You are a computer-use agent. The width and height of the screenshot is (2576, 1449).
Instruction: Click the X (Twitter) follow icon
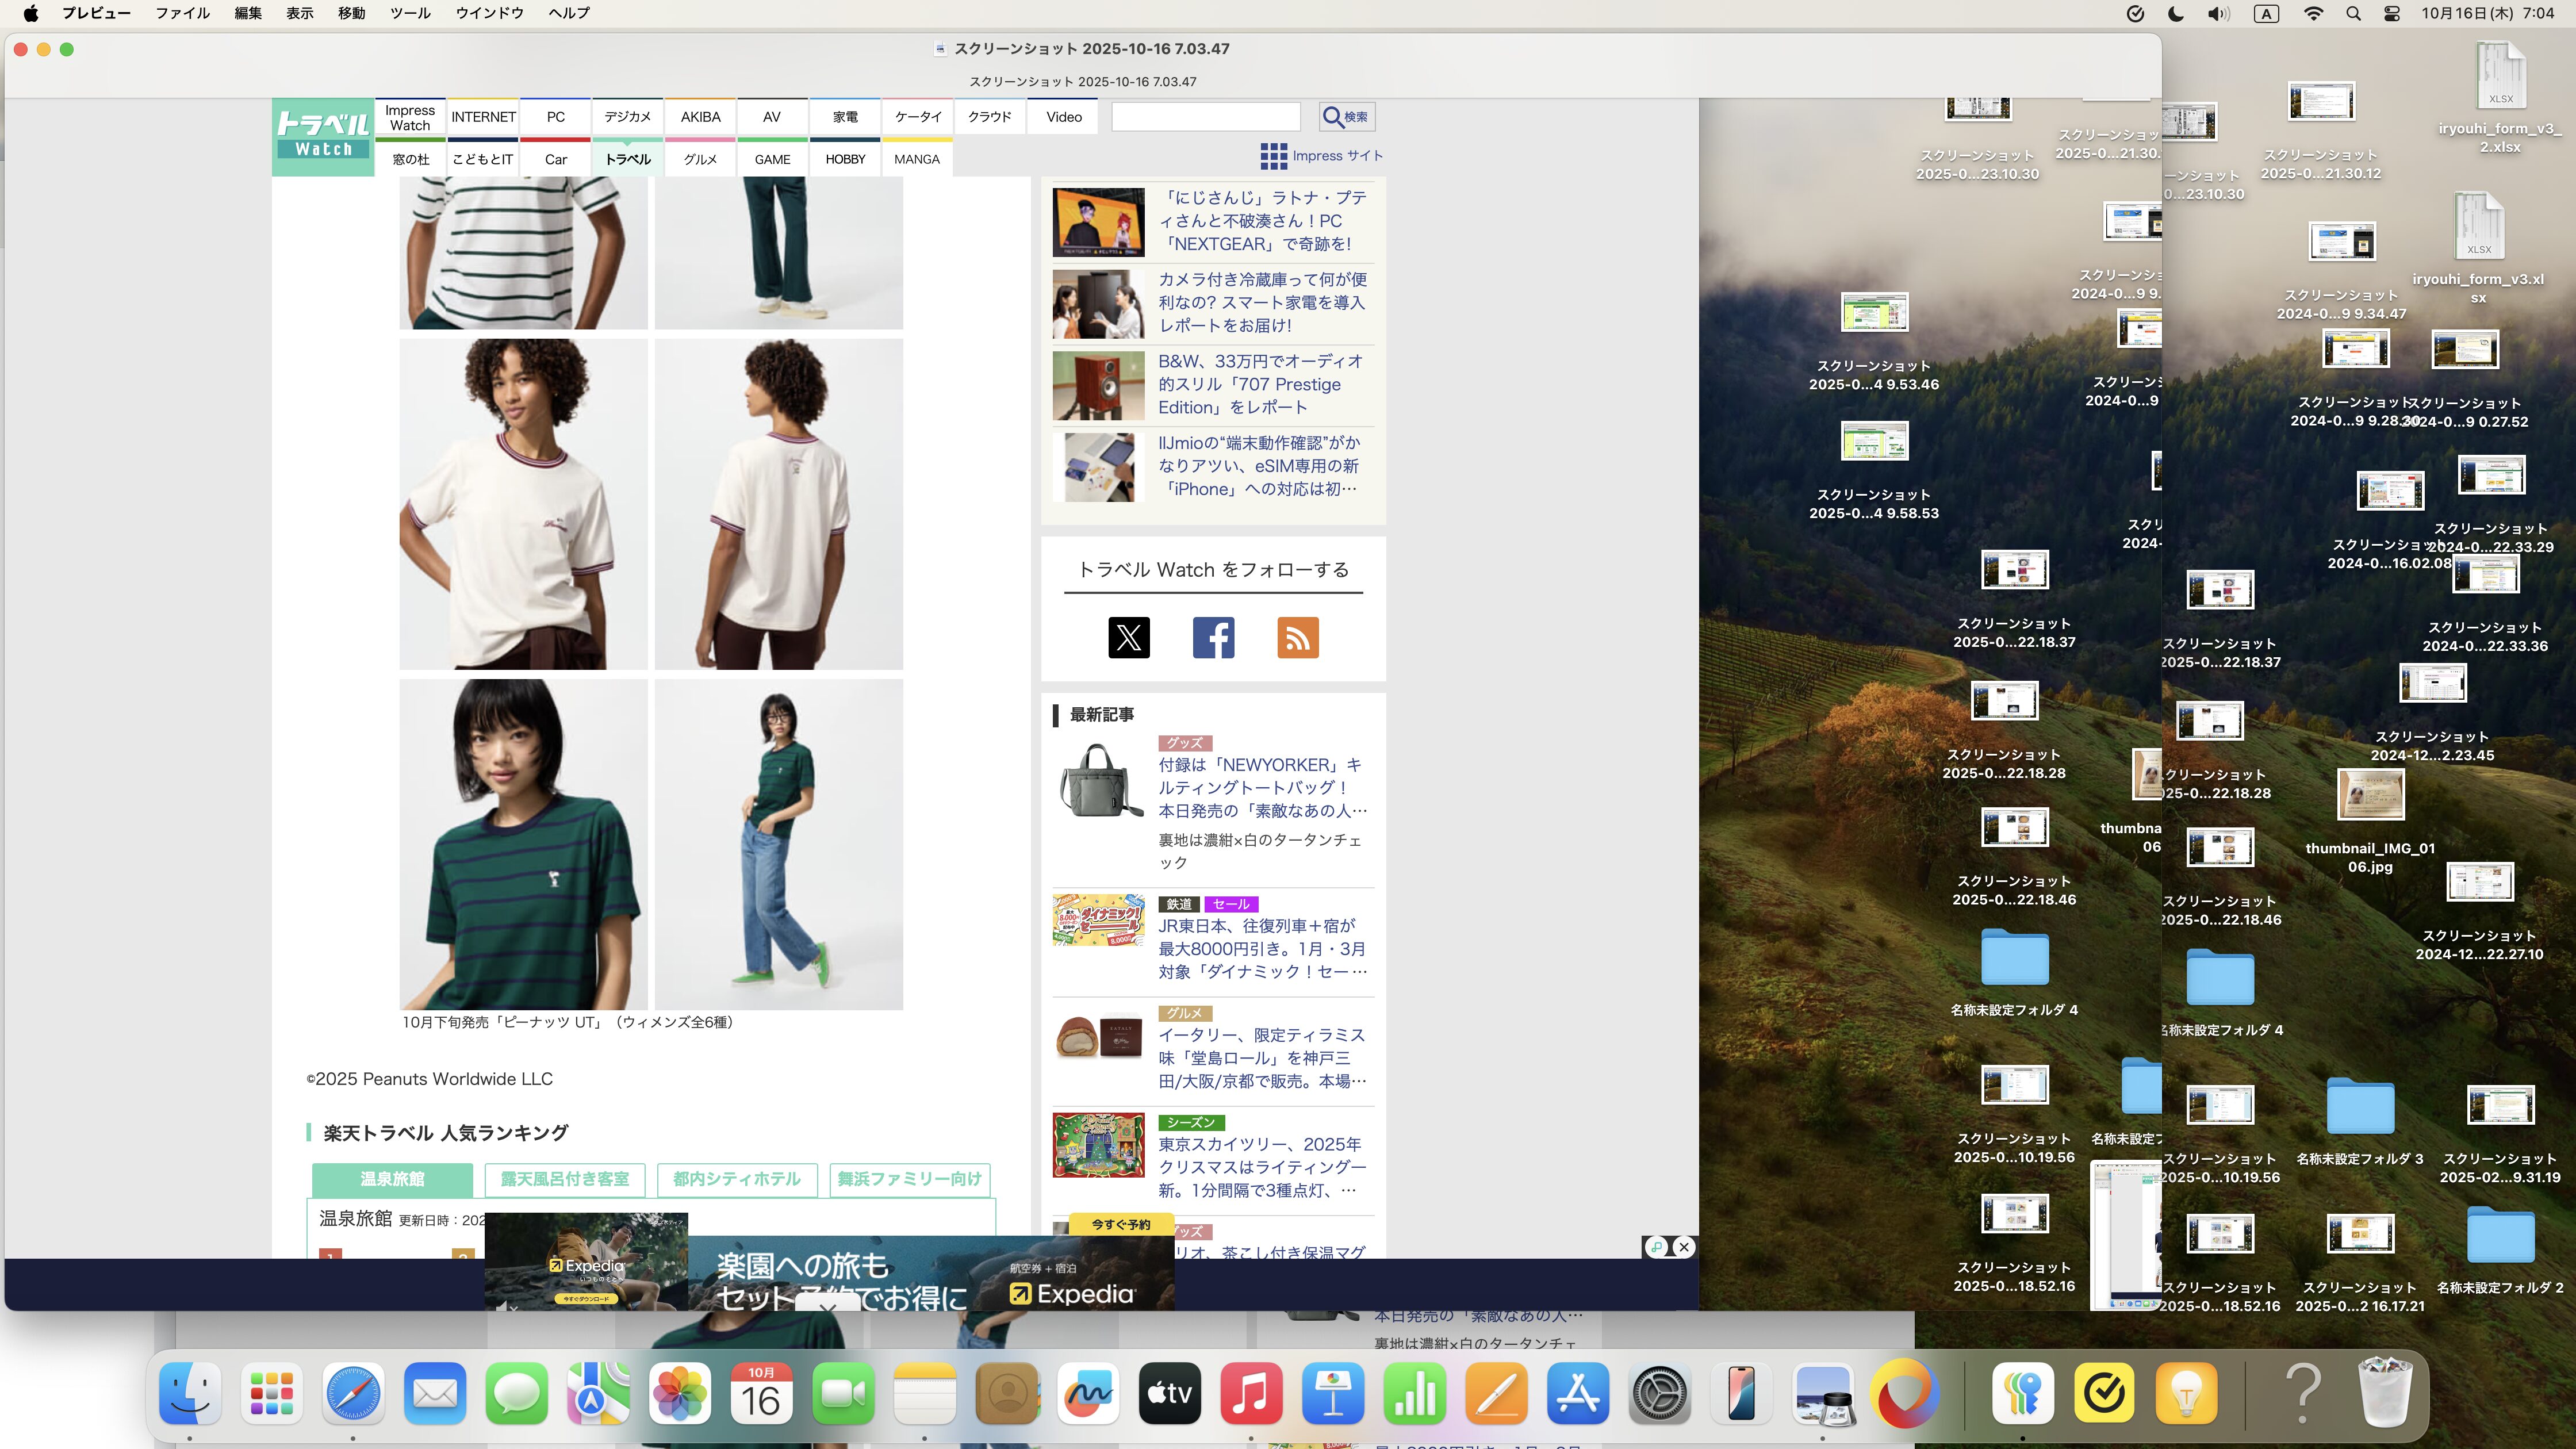(1129, 637)
